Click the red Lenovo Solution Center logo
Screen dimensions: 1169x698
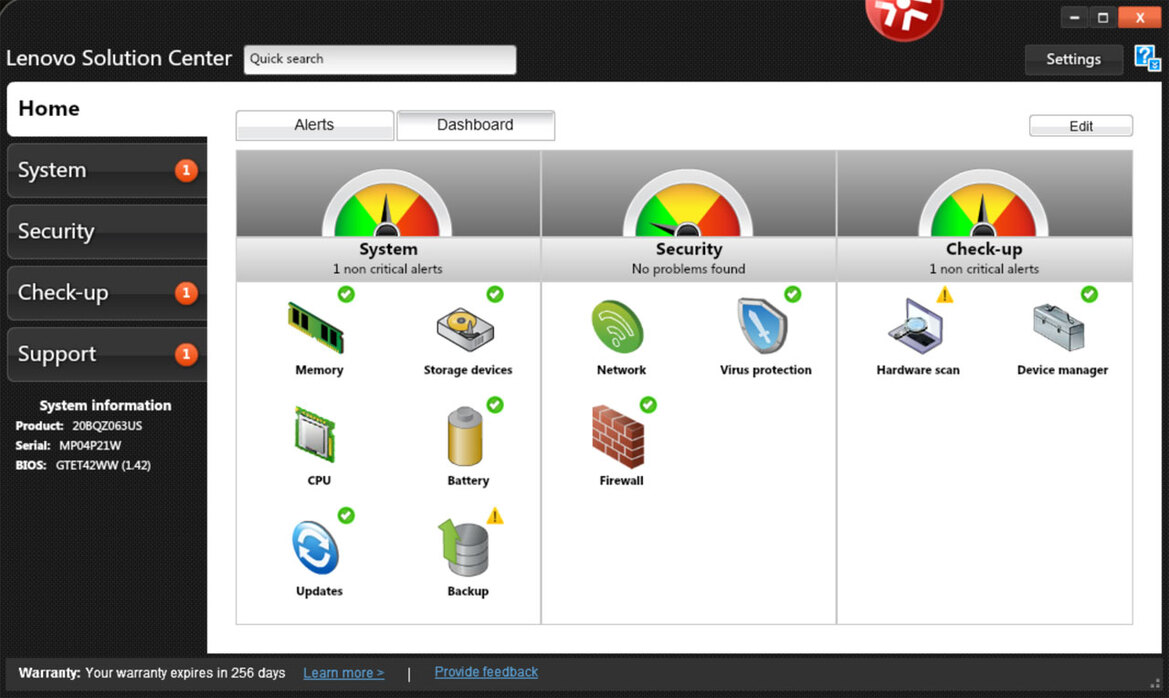(x=904, y=18)
